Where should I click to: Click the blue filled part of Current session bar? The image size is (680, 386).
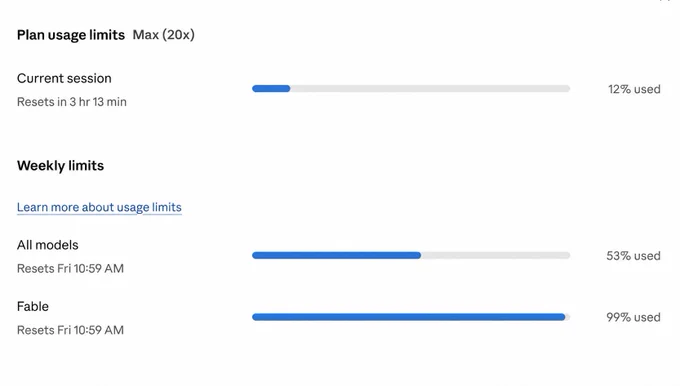(271, 88)
